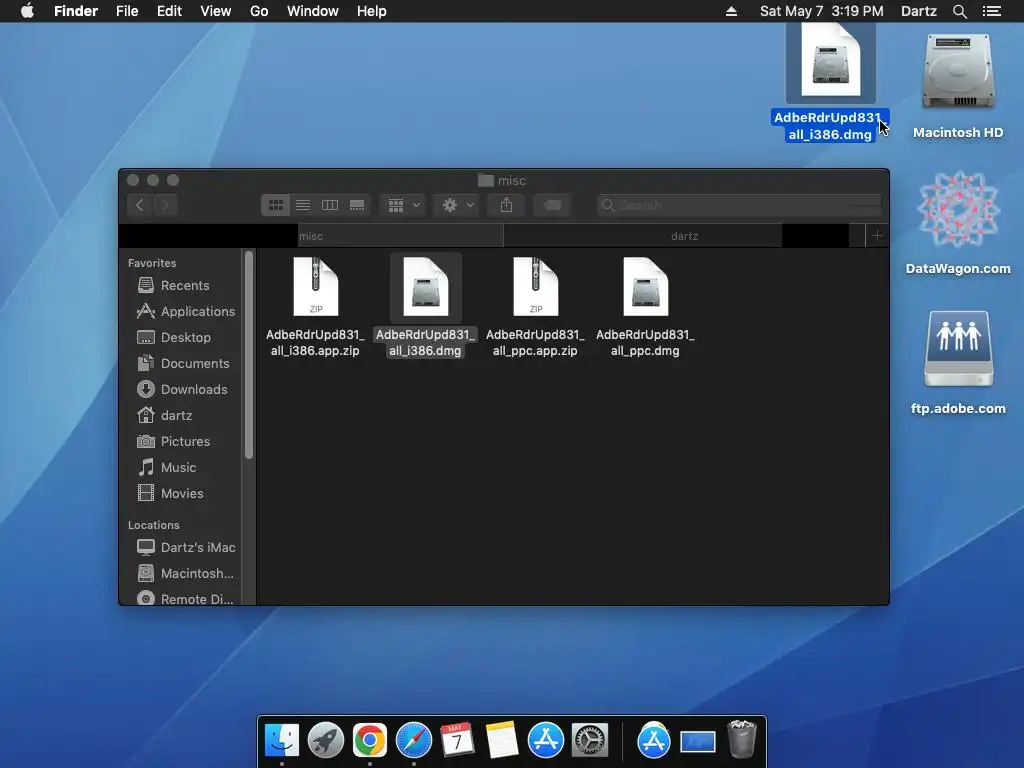The image size is (1024, 768).
Task: Open the Window menu
Action: pyautogui.click(x=313, y=11)
